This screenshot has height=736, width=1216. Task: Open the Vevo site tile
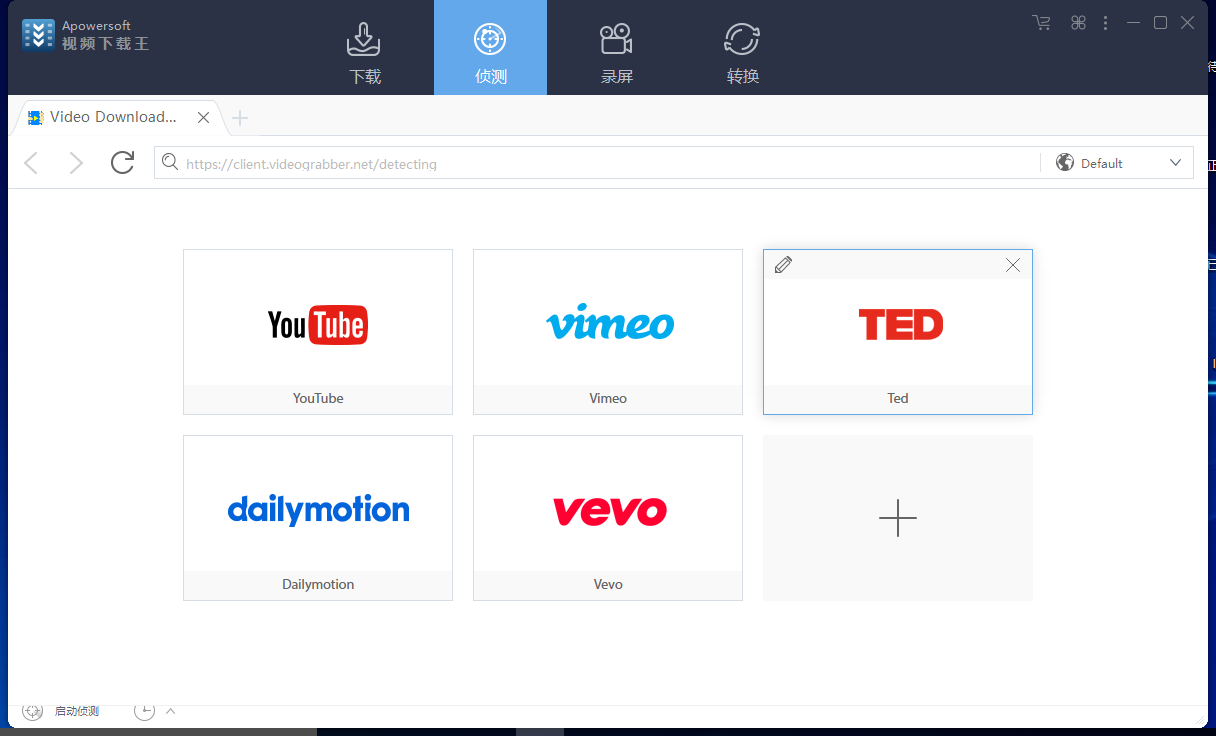pyautogui.click(x=608, y=518)
